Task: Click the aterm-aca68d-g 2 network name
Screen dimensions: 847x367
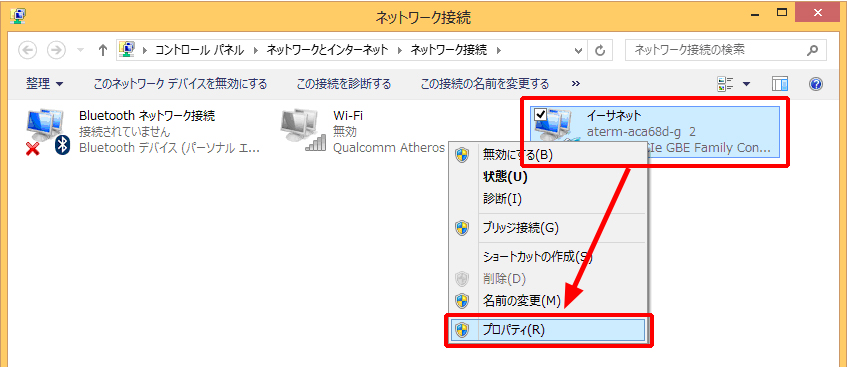Action: 640,131
